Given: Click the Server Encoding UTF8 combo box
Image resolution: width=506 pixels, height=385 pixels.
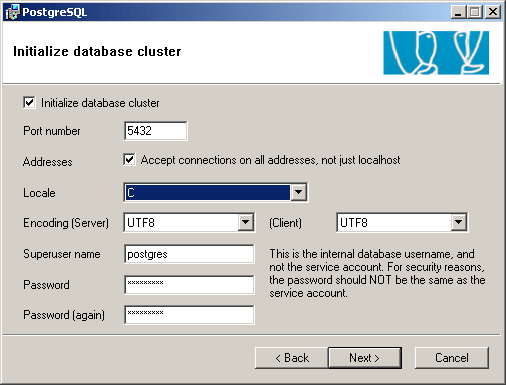Looking at the screenshot, I should (189, 222).
